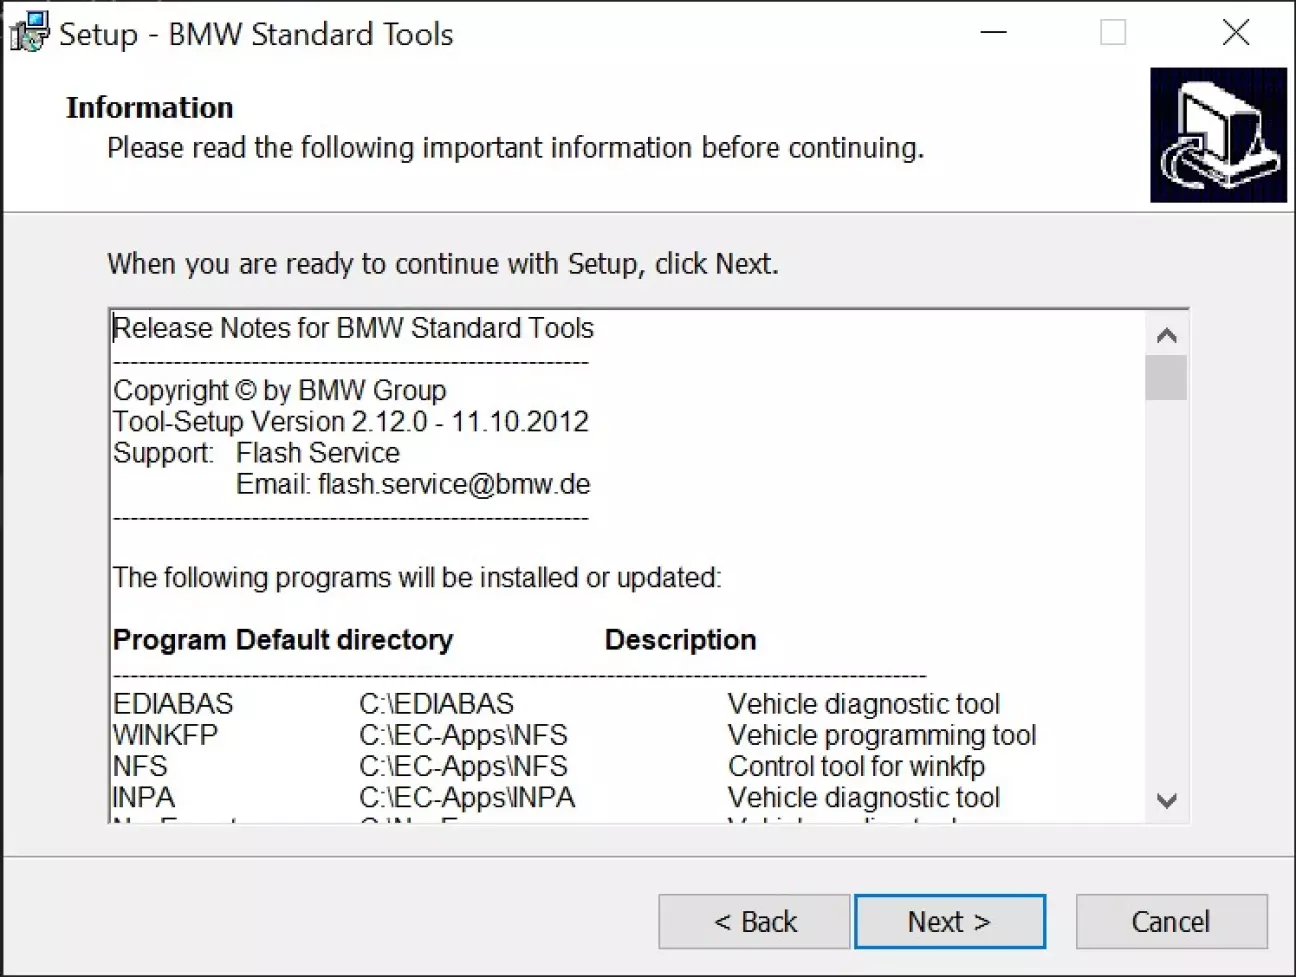Minimize the Setup window

pyautogui.click(x=993, y=33)
